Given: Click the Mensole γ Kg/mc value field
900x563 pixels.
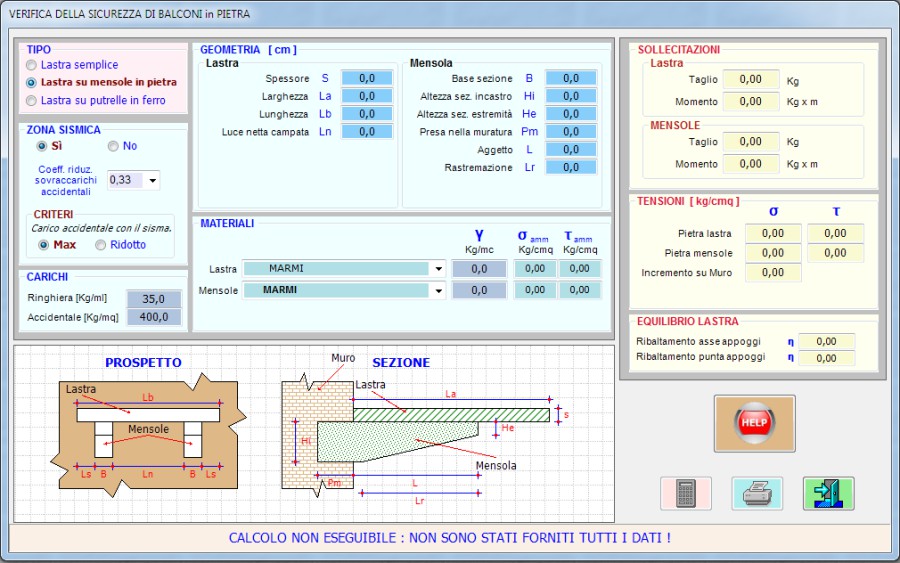Looking at the screenshot, I should point(479,290).
